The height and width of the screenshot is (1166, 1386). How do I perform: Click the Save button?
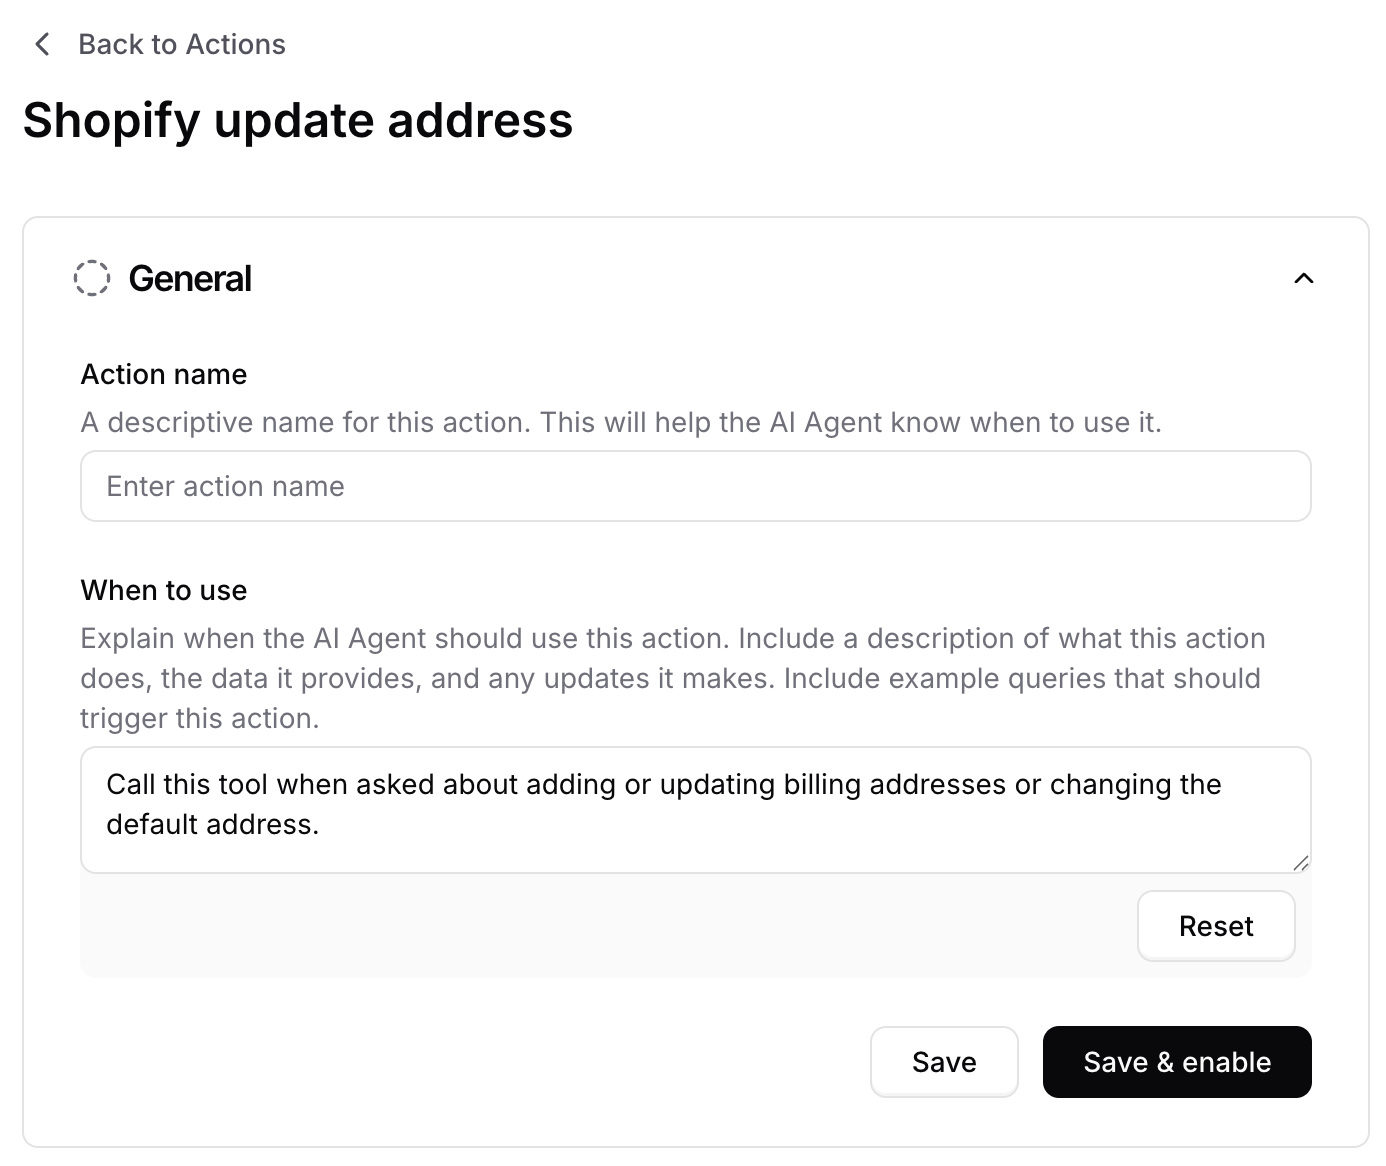tap(943, 1062)
